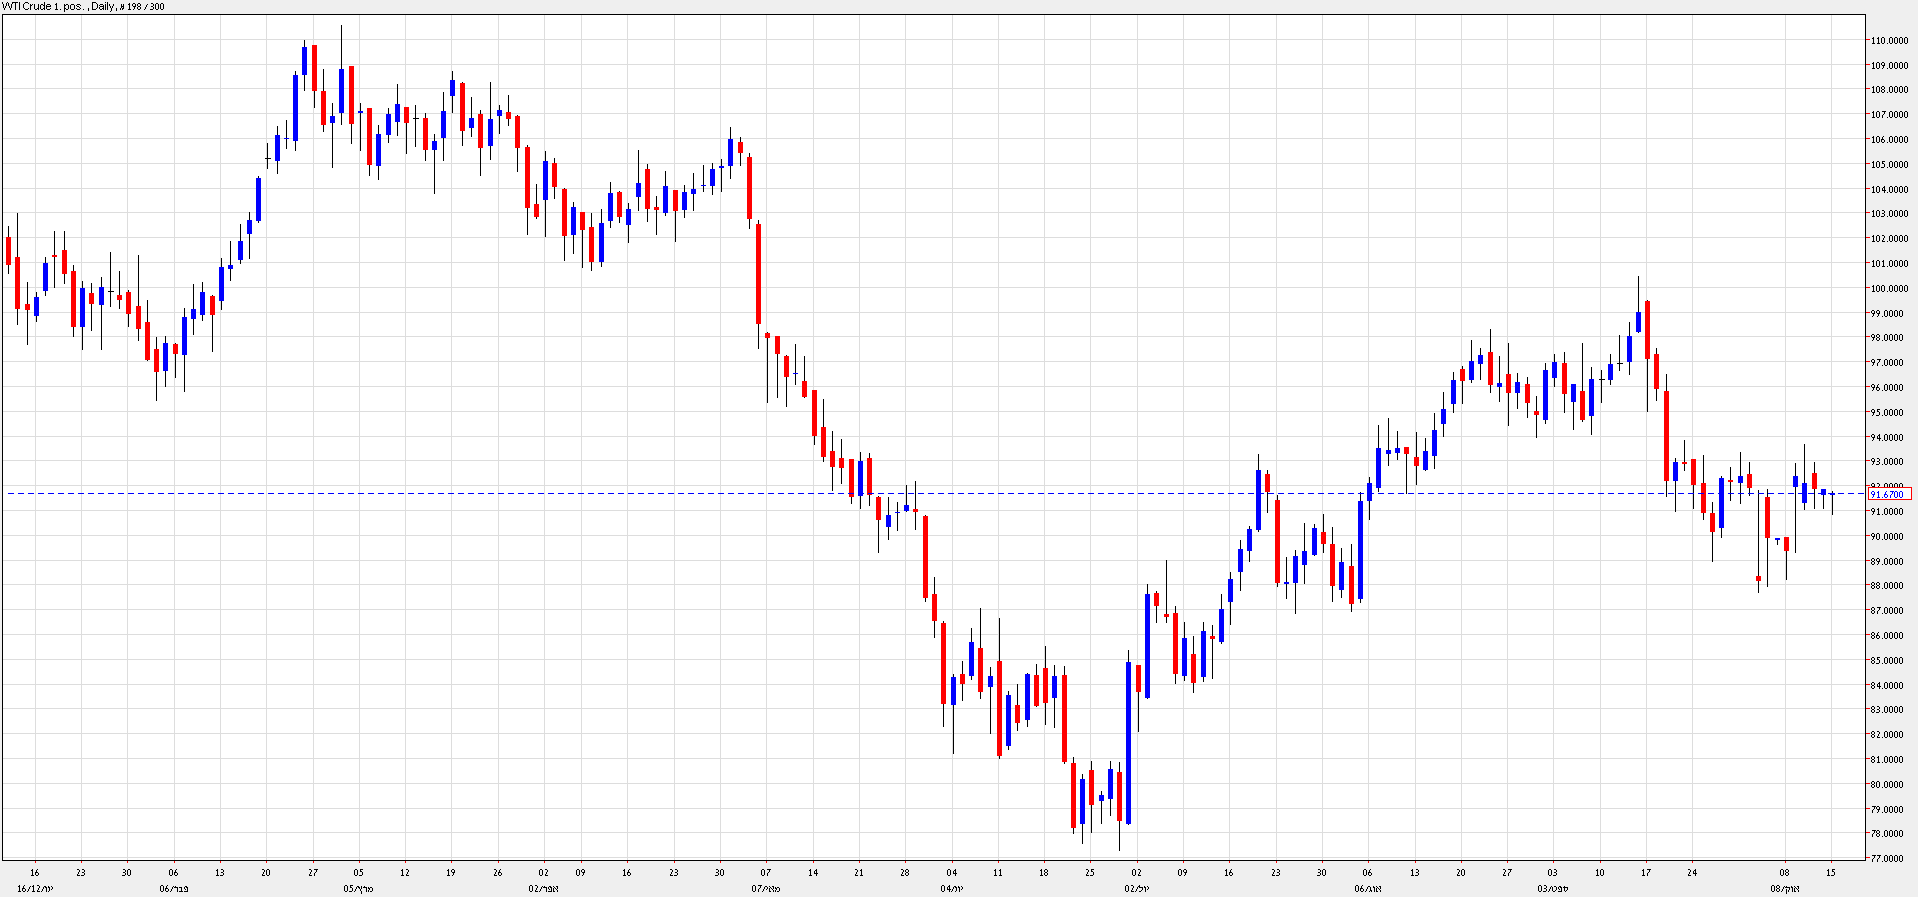The image size is (1918, 897).
Task: Select the current price label 91.6700
Action: 1888,494
